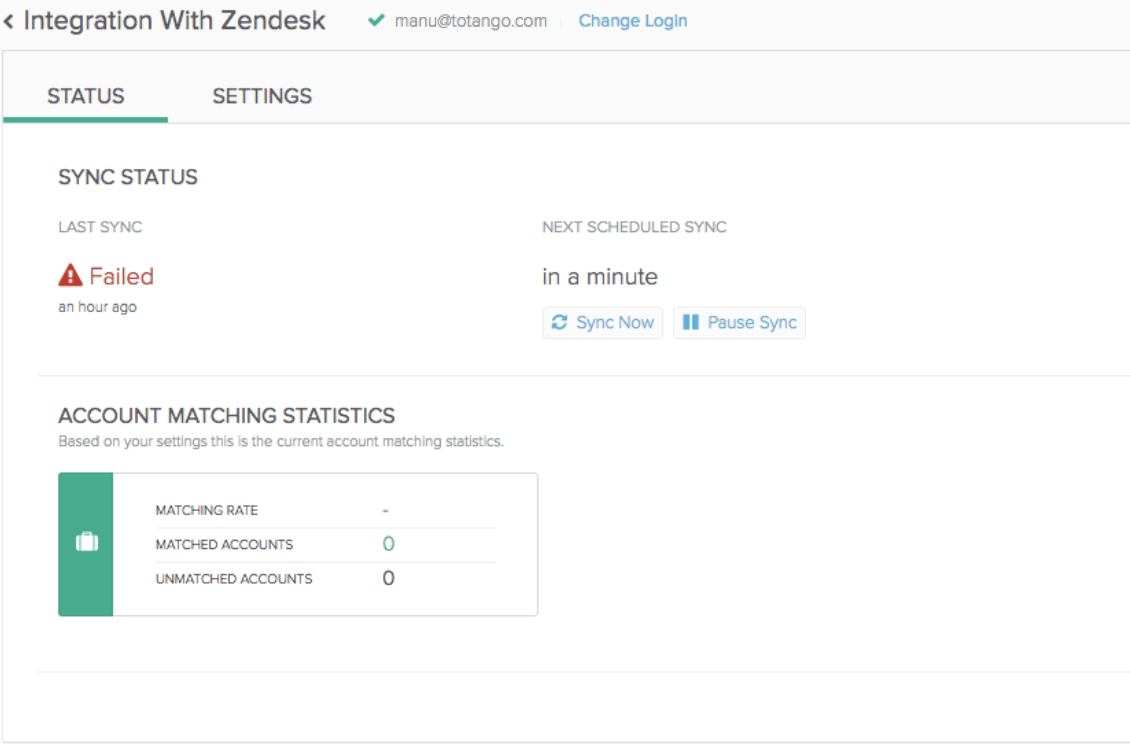Image resolution: width=1130 pixels, height=744 pixels.
Task: Click the manu@totango.com email text
Action: click(471, 21)
